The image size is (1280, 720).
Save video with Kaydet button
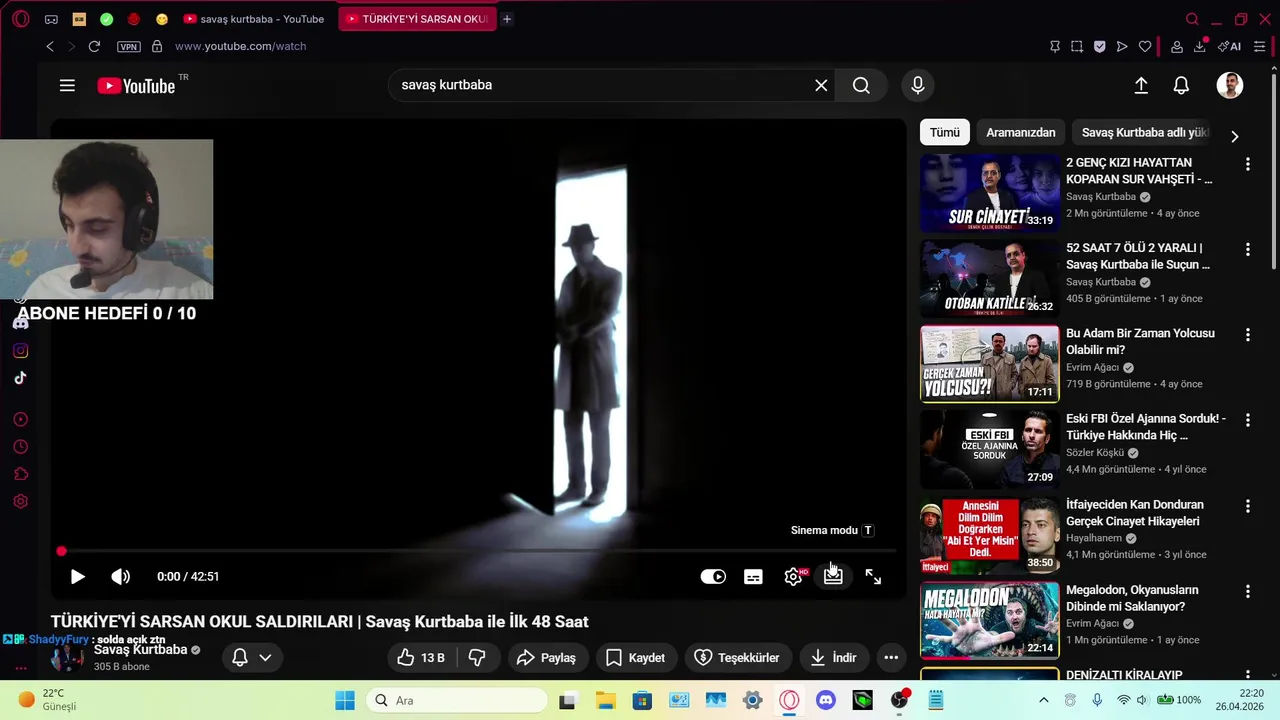coord(636,657)
